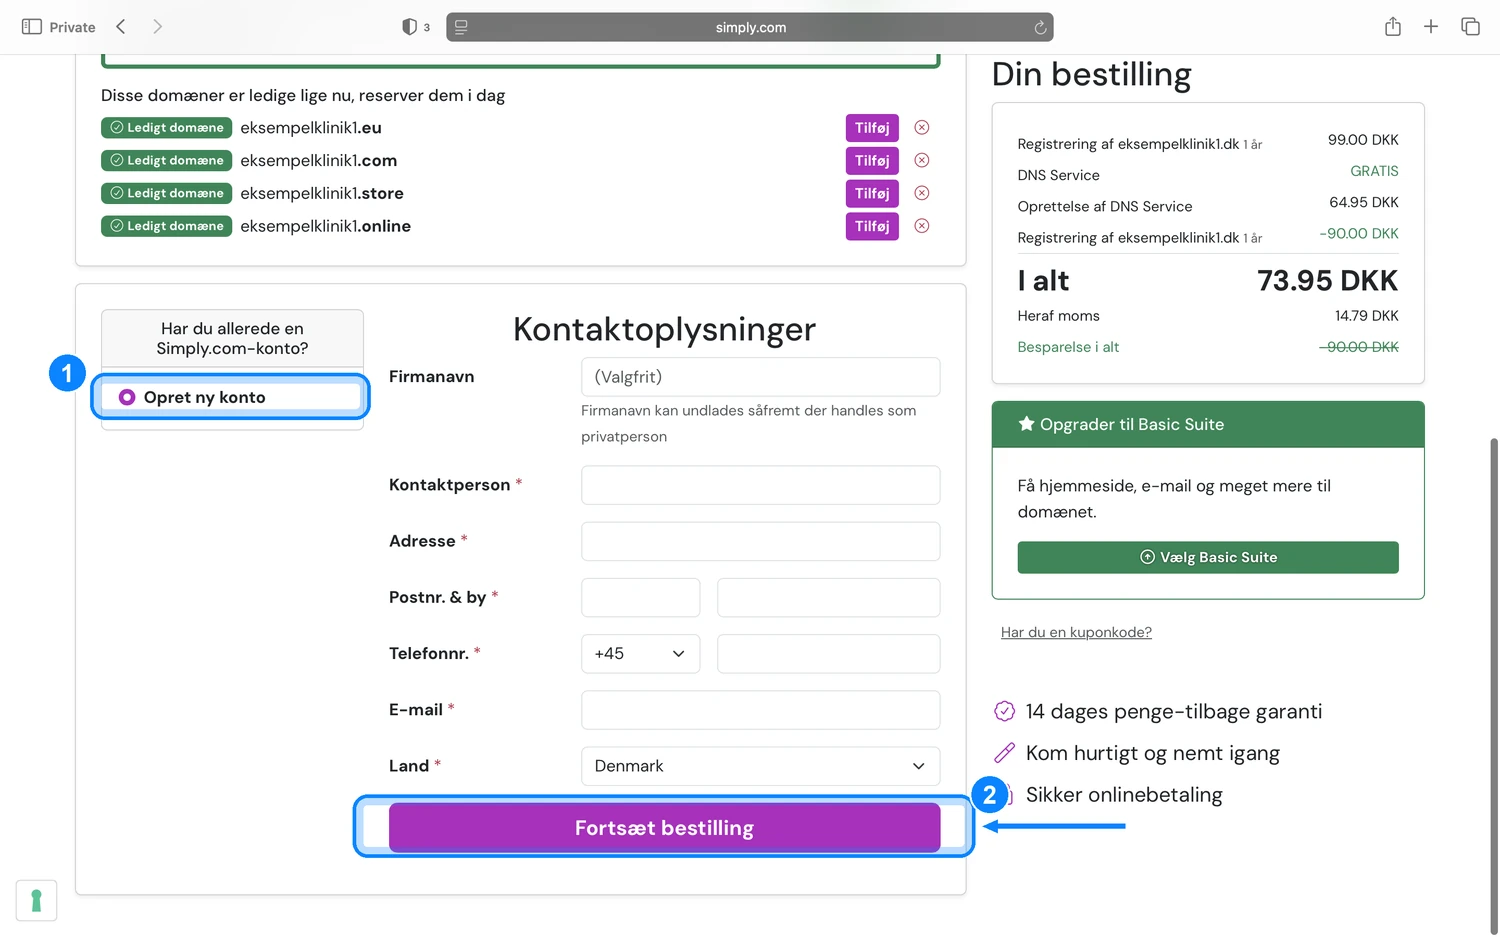
Task: Click the Fortsæt bestilling button
Action: pos(664,828)
